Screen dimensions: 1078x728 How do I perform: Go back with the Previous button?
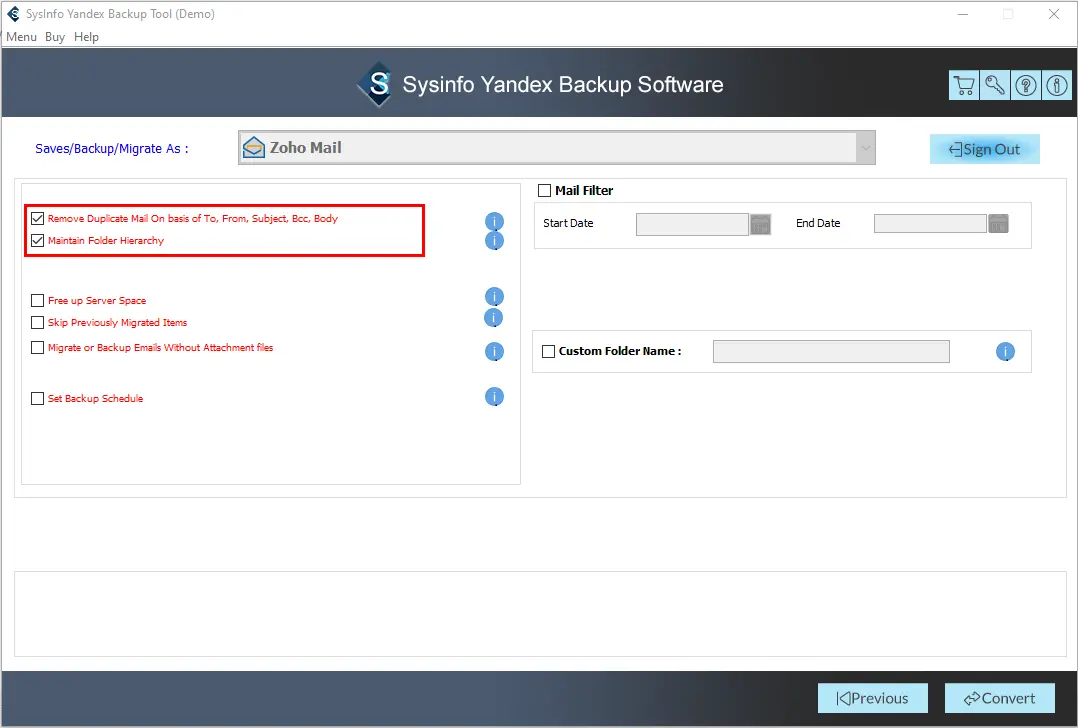click(x=872, y=698)
